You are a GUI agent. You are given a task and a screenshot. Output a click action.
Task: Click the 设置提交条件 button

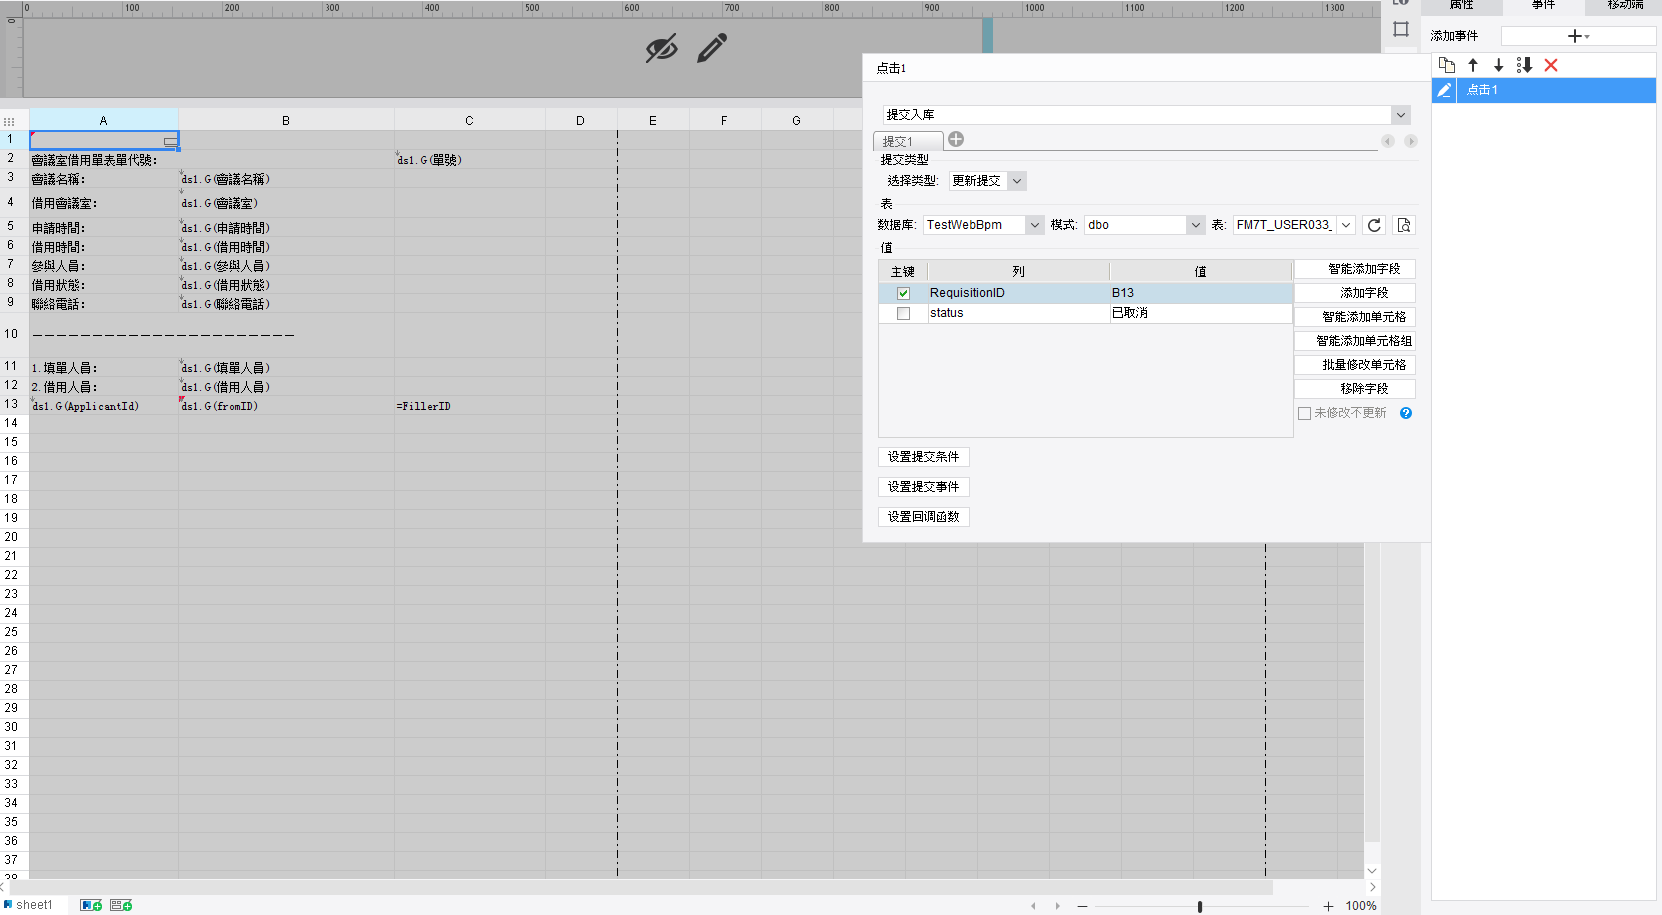[x=923, y=457]
